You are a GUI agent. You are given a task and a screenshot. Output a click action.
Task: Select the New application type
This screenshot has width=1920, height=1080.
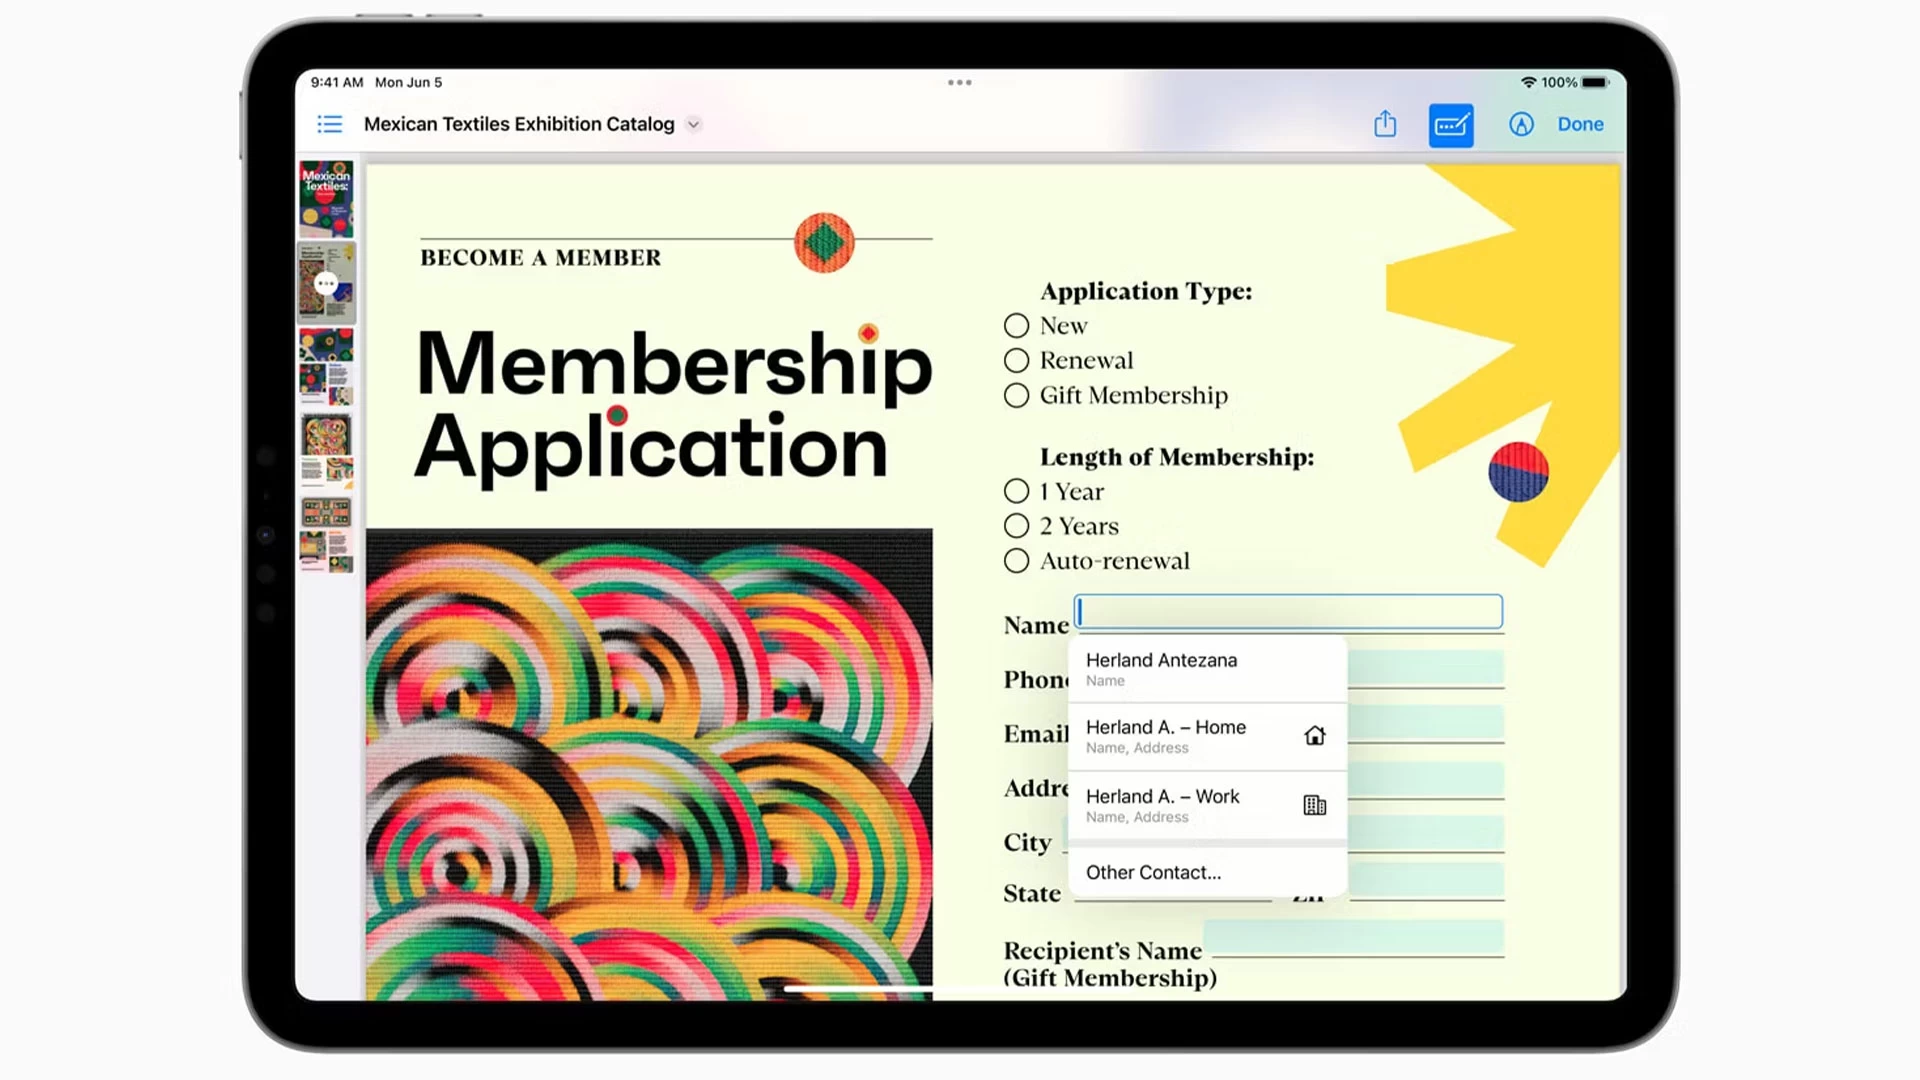(x=1016, y=326)
